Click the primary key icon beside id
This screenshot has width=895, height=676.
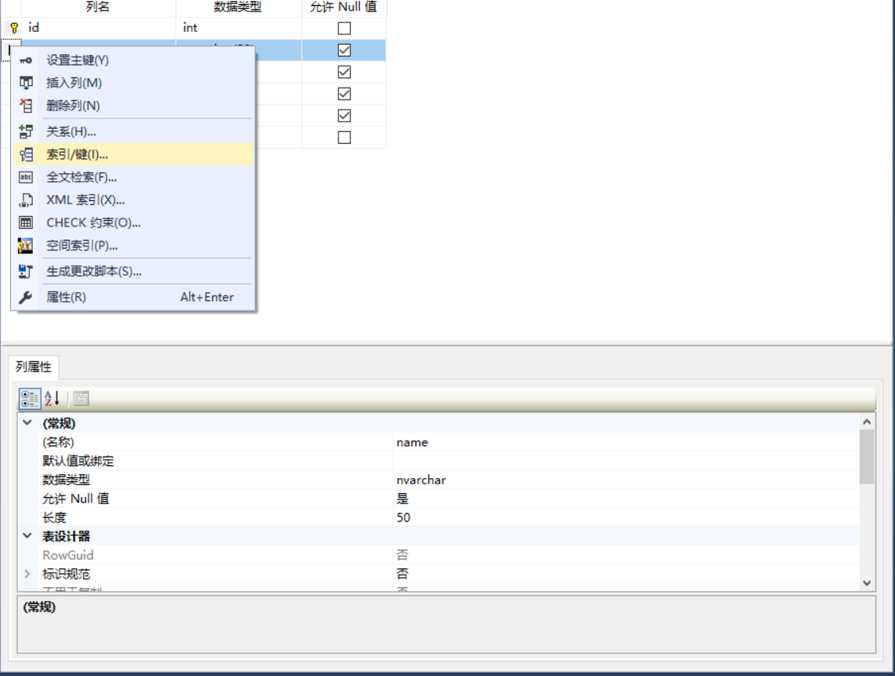click(14, 27)
